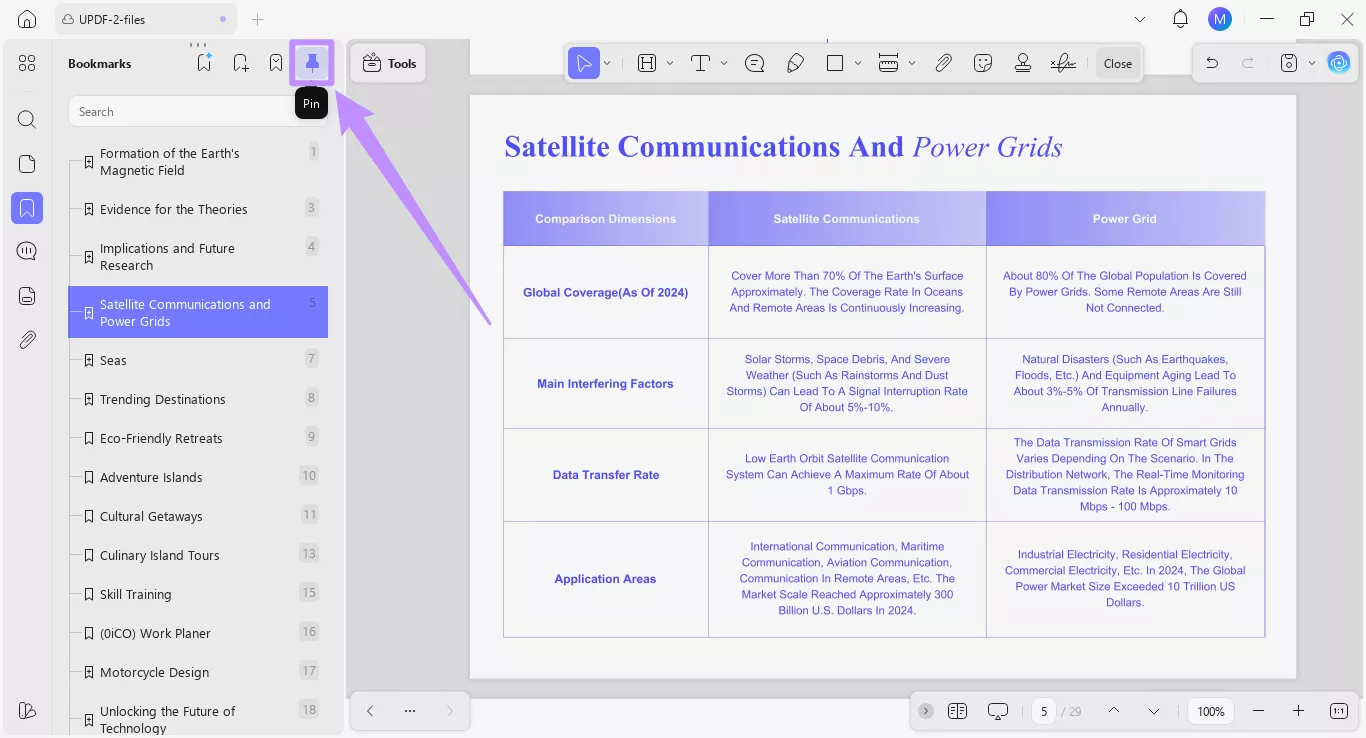This screenshot has height=738, width=1366.
Task: Toggle two-page reading view
Action: [957, 711]
